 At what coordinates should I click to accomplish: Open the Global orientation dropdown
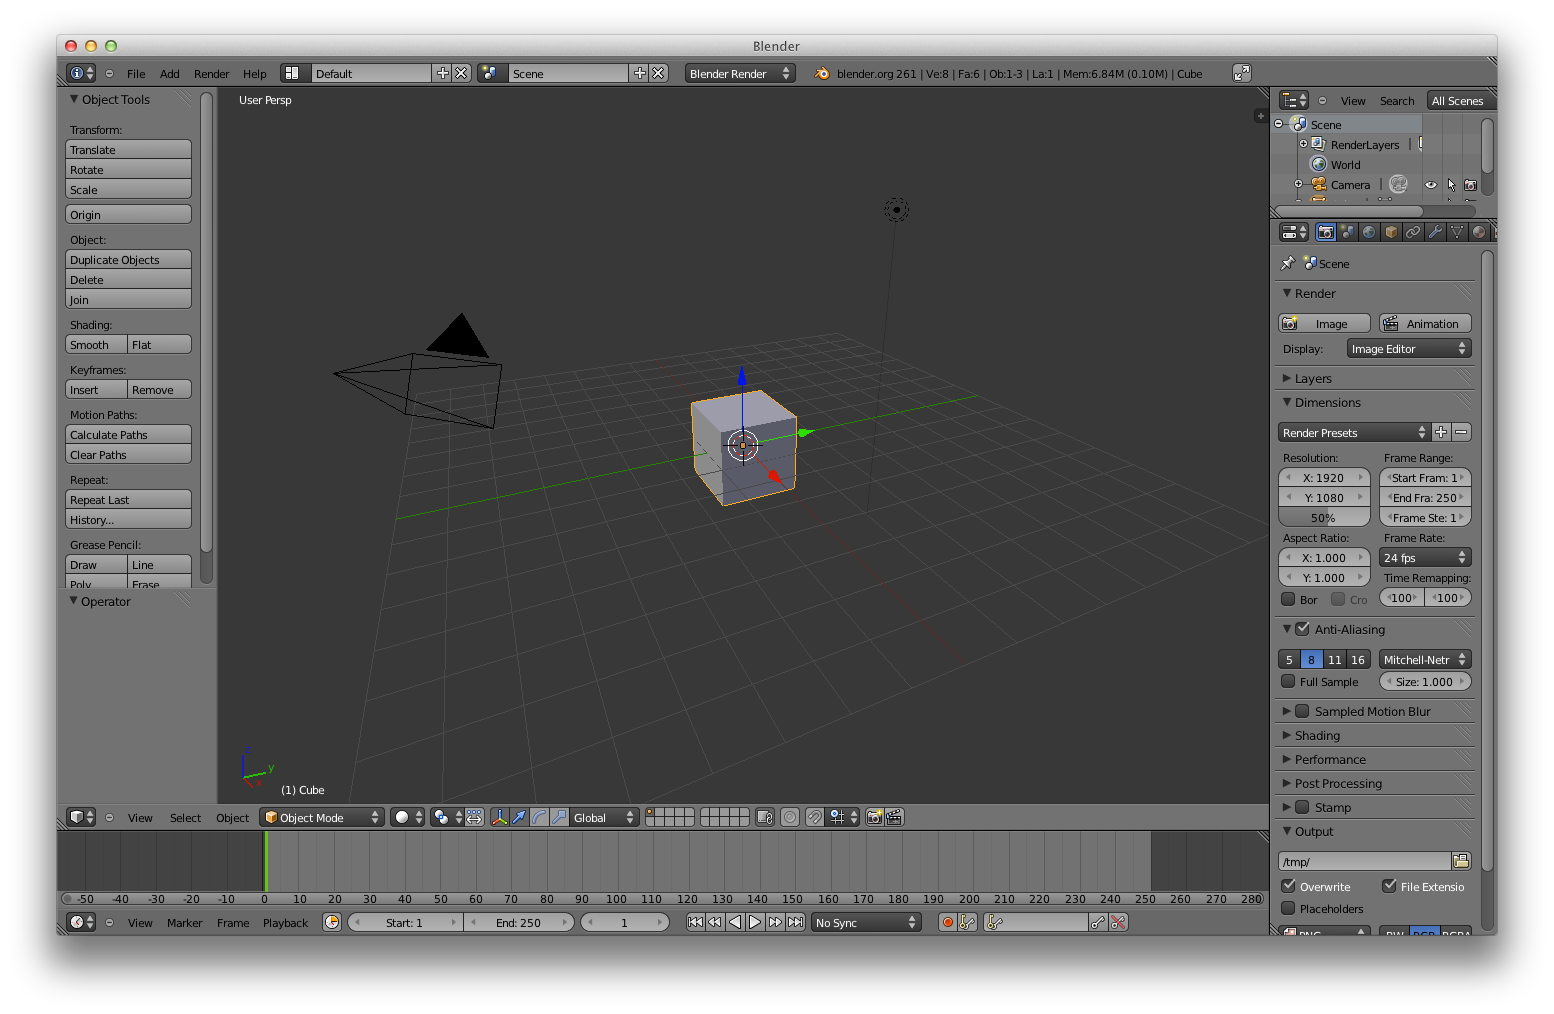point(604,817)
